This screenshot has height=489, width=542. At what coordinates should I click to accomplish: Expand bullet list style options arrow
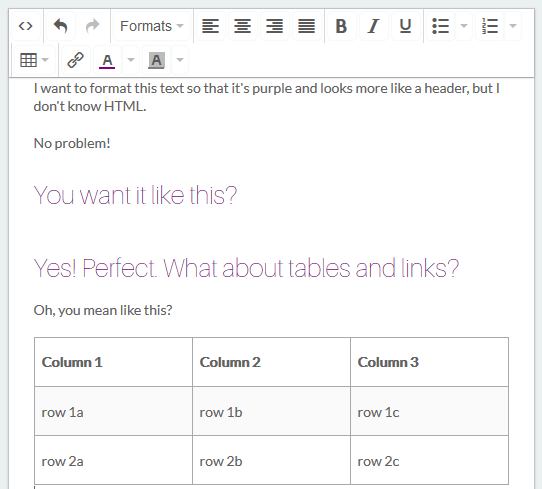tap(464, 26)
